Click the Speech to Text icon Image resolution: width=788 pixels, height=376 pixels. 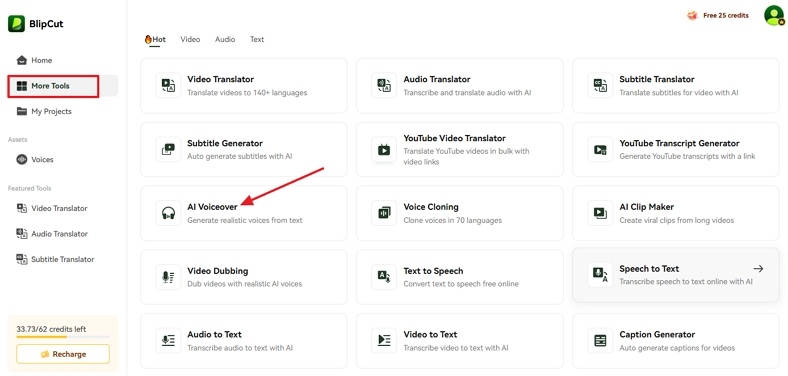600,275
